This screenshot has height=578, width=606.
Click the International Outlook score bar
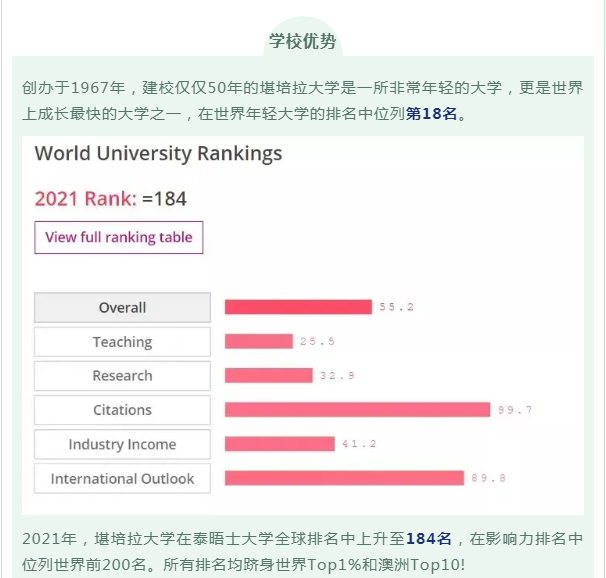click(344, 477)
